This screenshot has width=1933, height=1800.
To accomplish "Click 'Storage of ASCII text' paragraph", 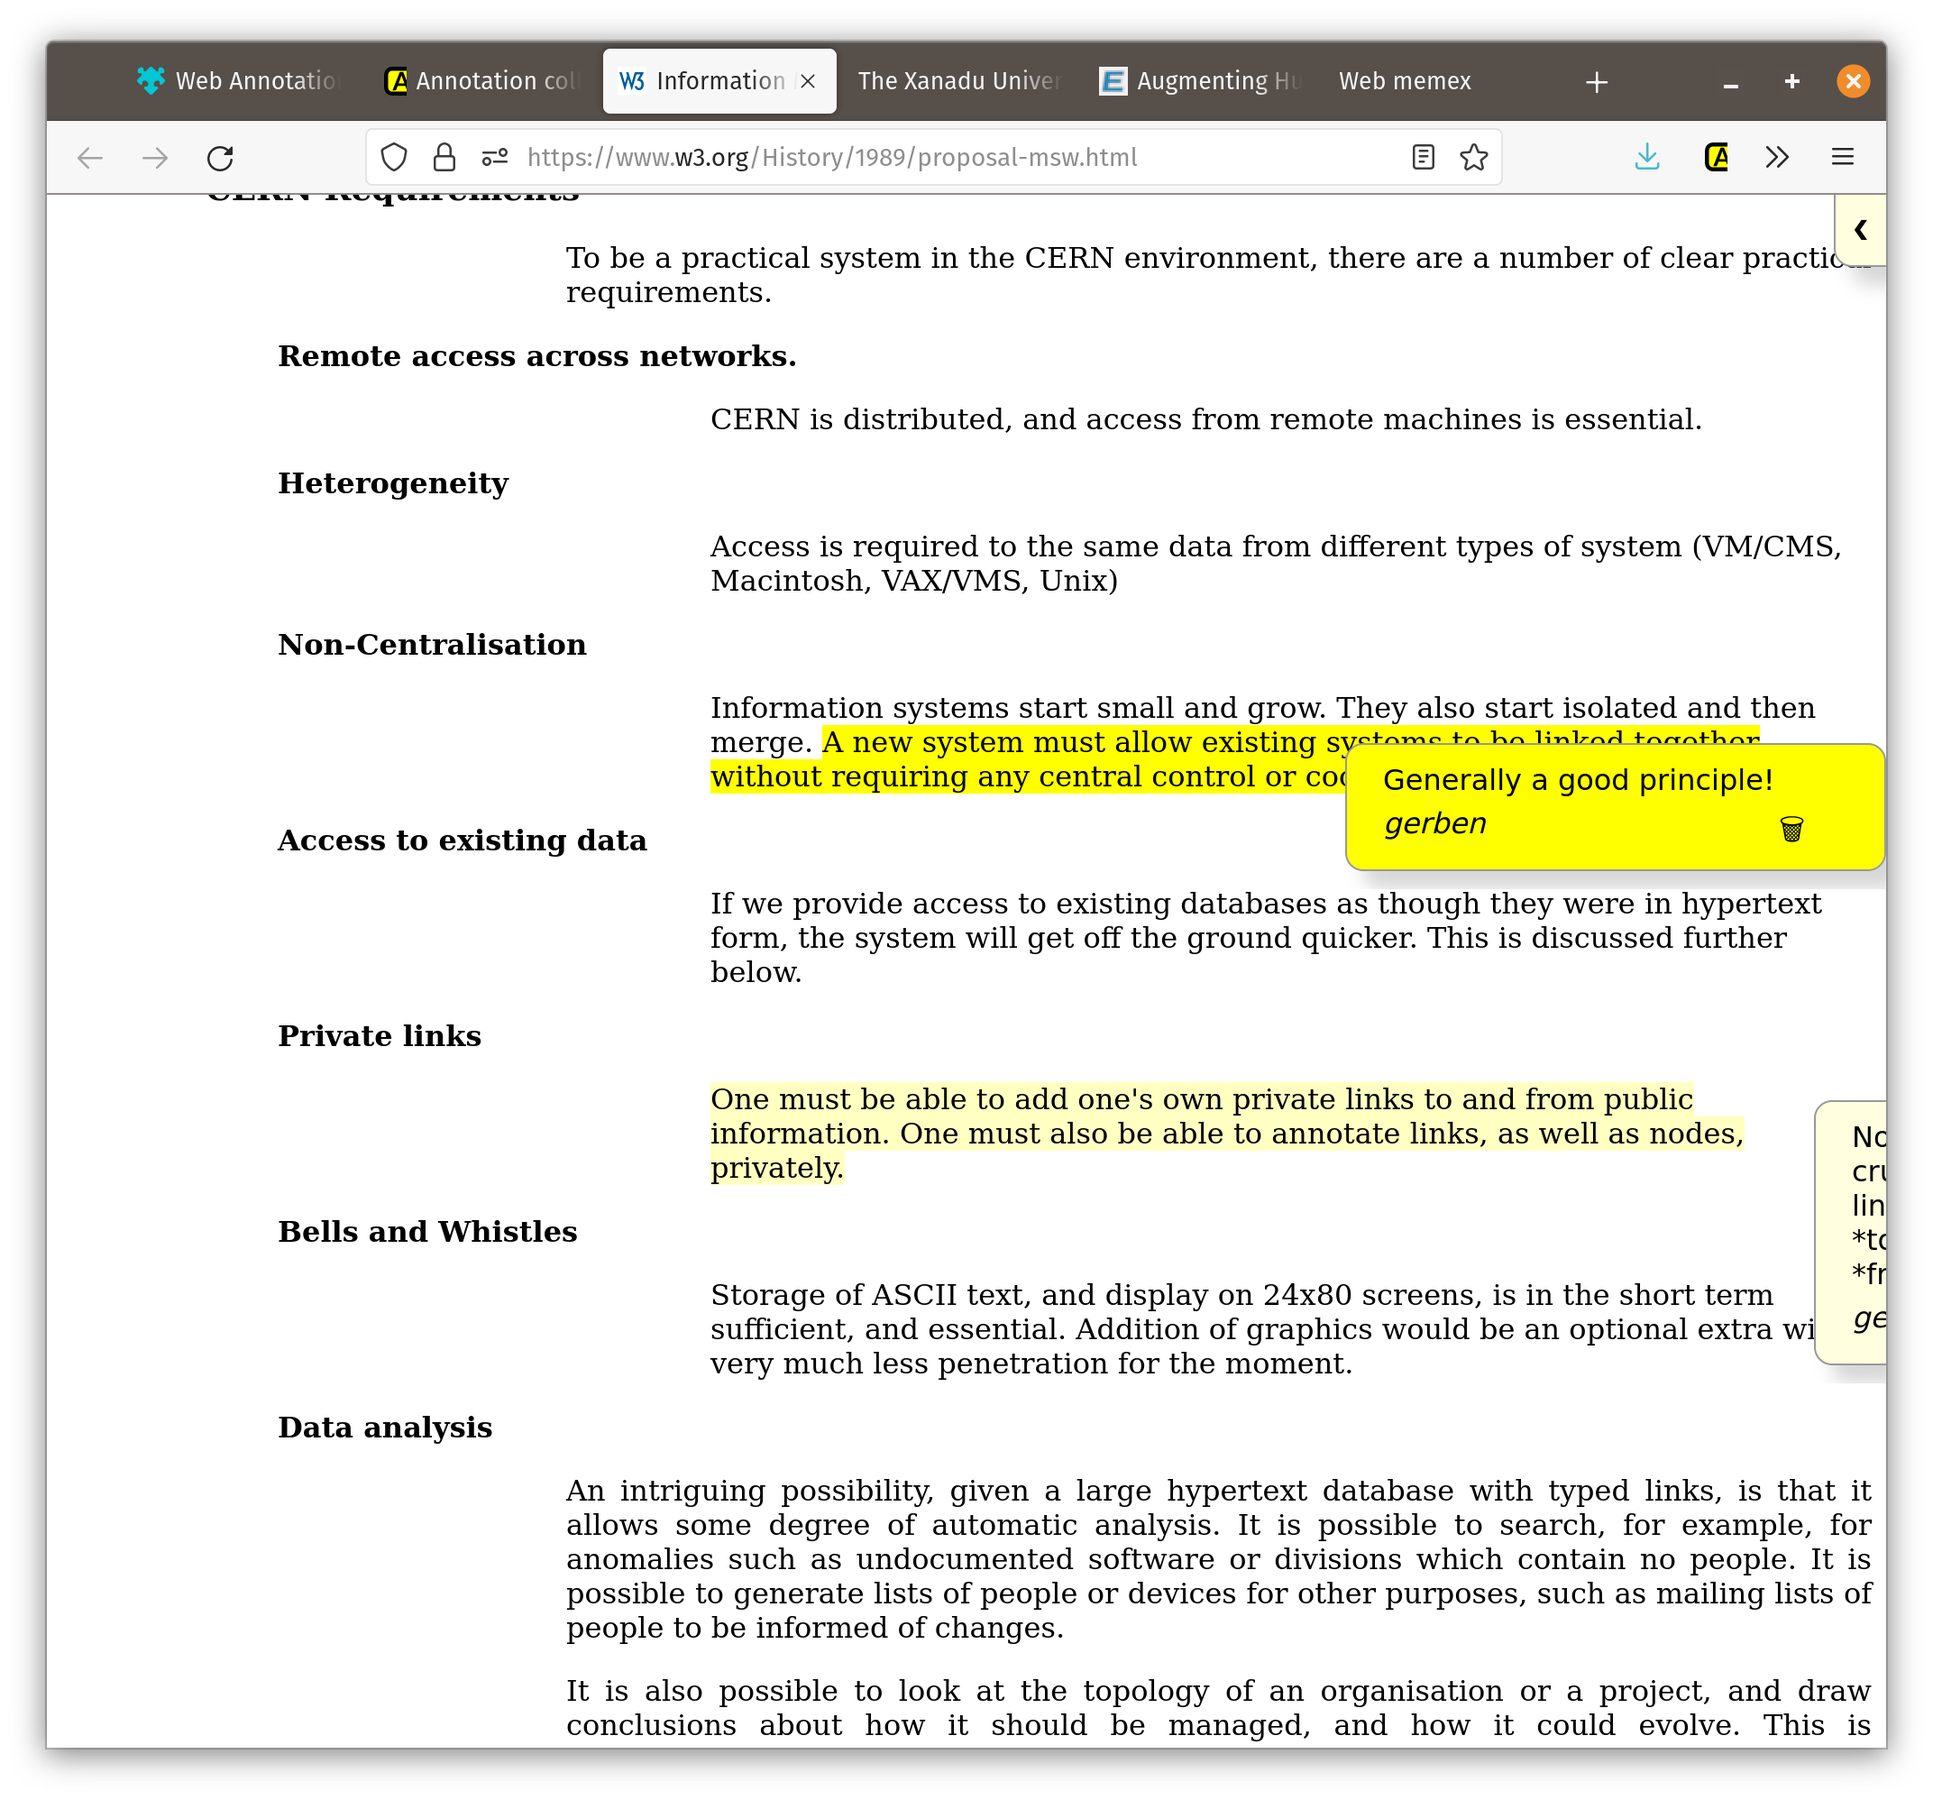I will coord(1262,1329).
